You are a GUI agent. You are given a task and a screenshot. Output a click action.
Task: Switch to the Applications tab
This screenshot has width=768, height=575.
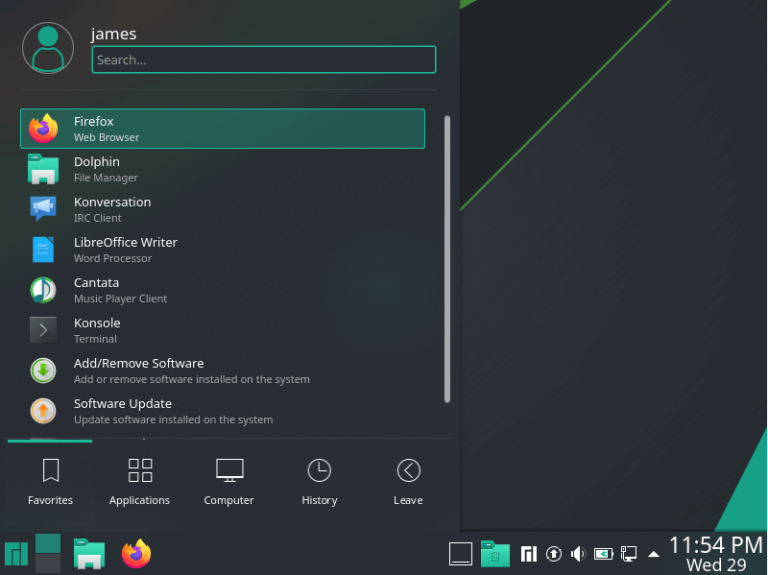pyautogui.click(x=140, y=481)
